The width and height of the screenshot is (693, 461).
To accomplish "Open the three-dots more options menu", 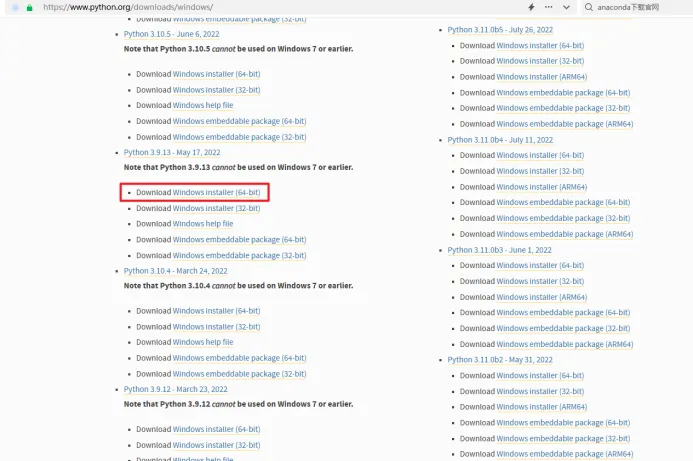I will [x=548, y=7].
